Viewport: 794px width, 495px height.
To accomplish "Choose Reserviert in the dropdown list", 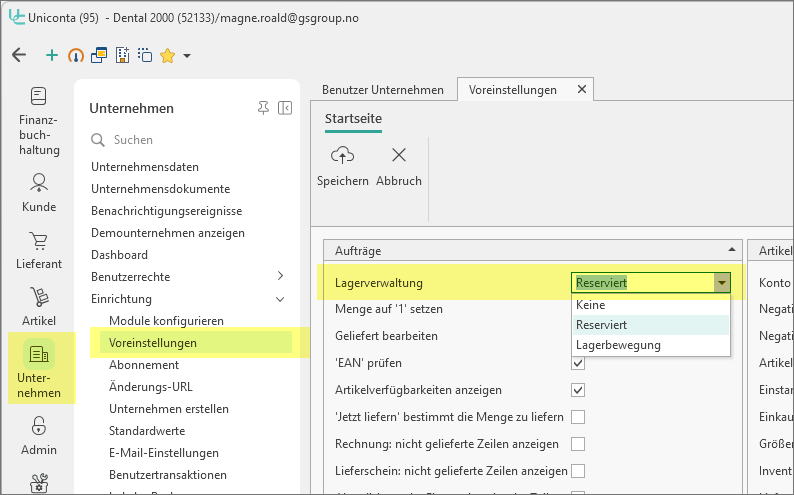I will coord(652,325).
